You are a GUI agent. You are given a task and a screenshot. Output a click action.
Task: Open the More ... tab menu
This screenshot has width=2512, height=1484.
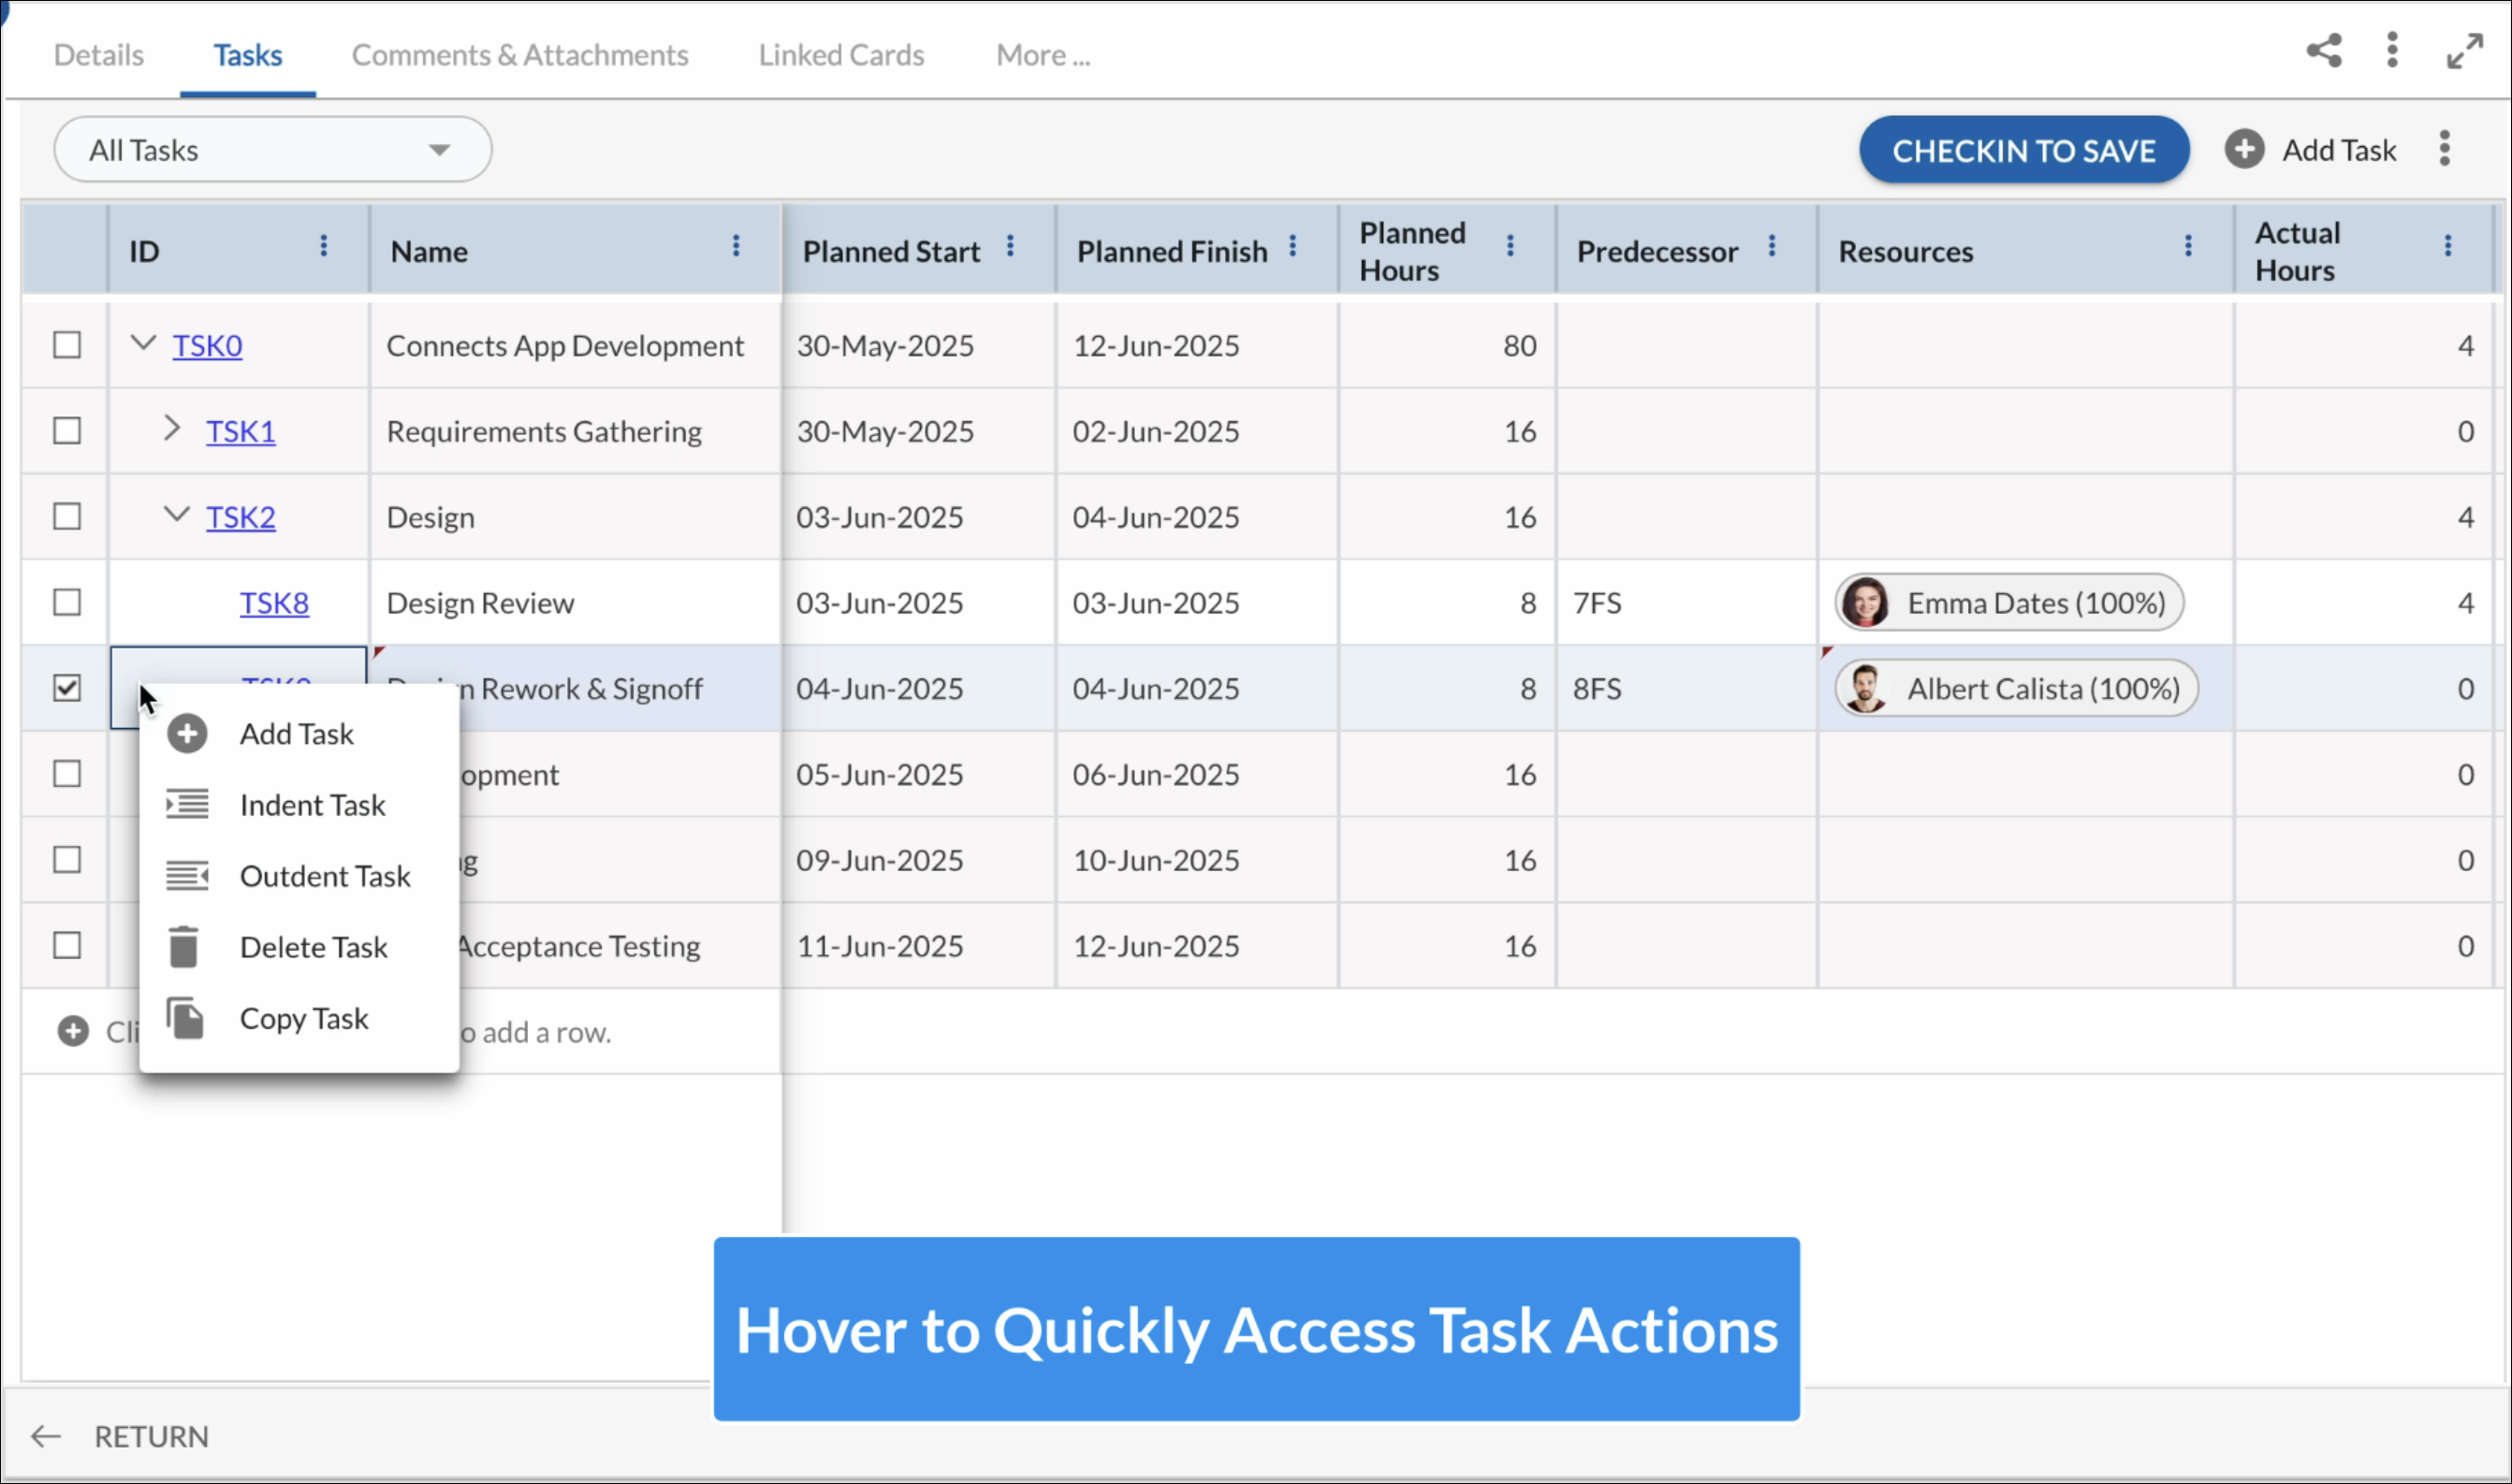point(1043,55)
